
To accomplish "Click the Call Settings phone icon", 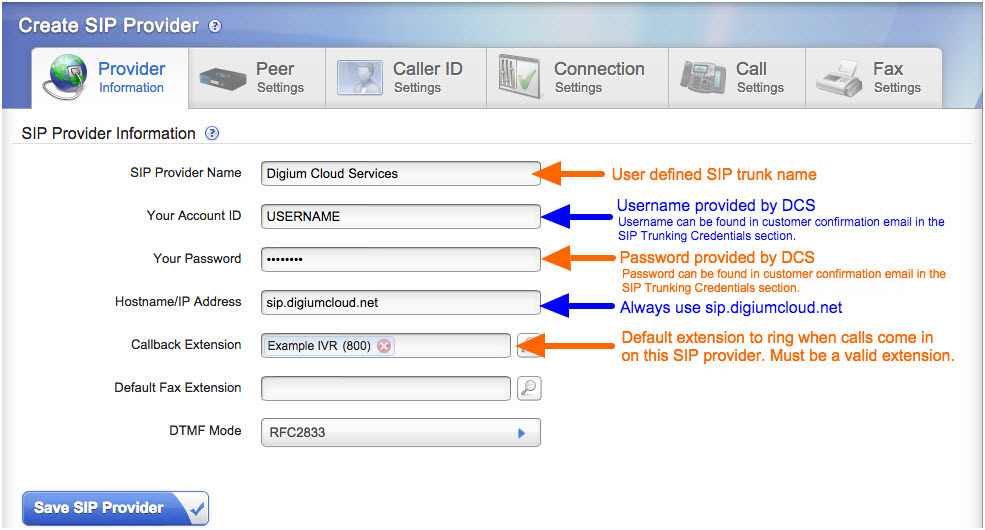I will pos(702,78).
